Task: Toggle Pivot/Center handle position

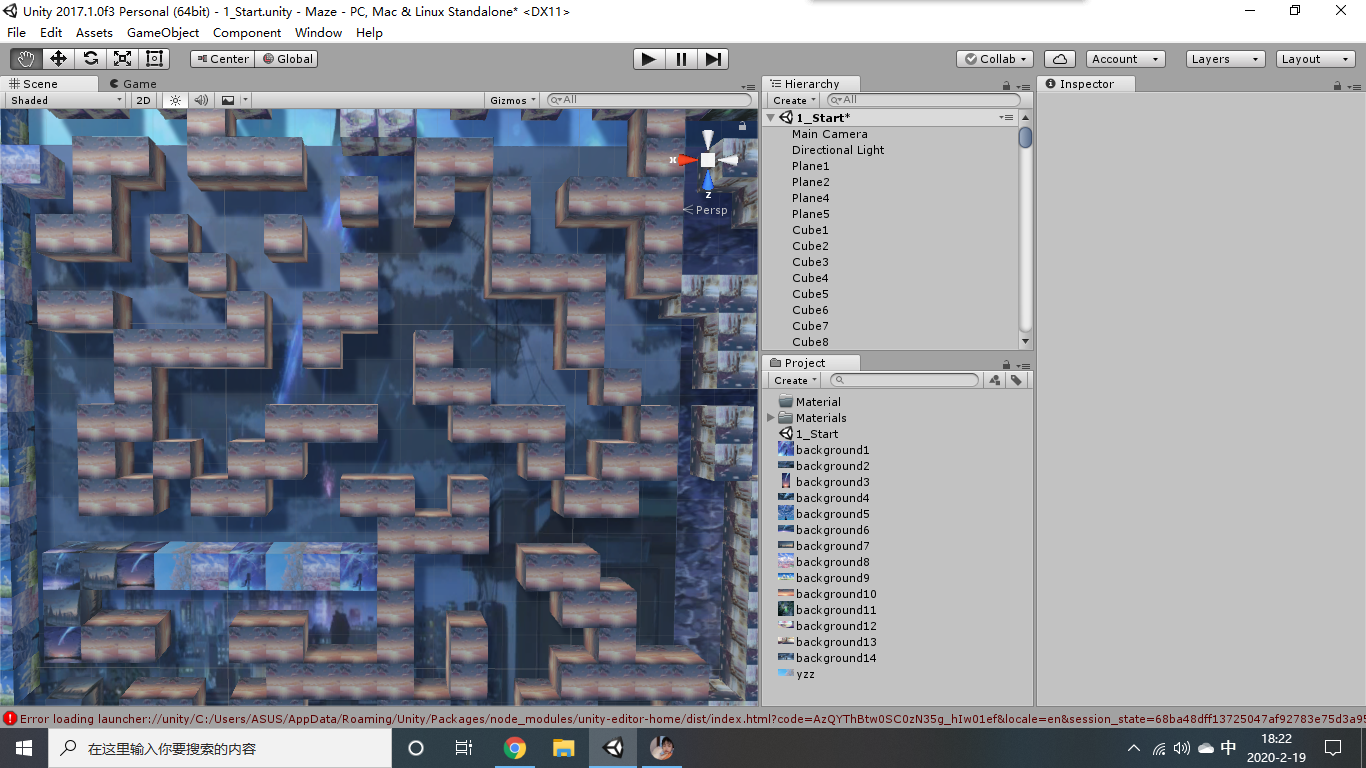Action: 221,58
